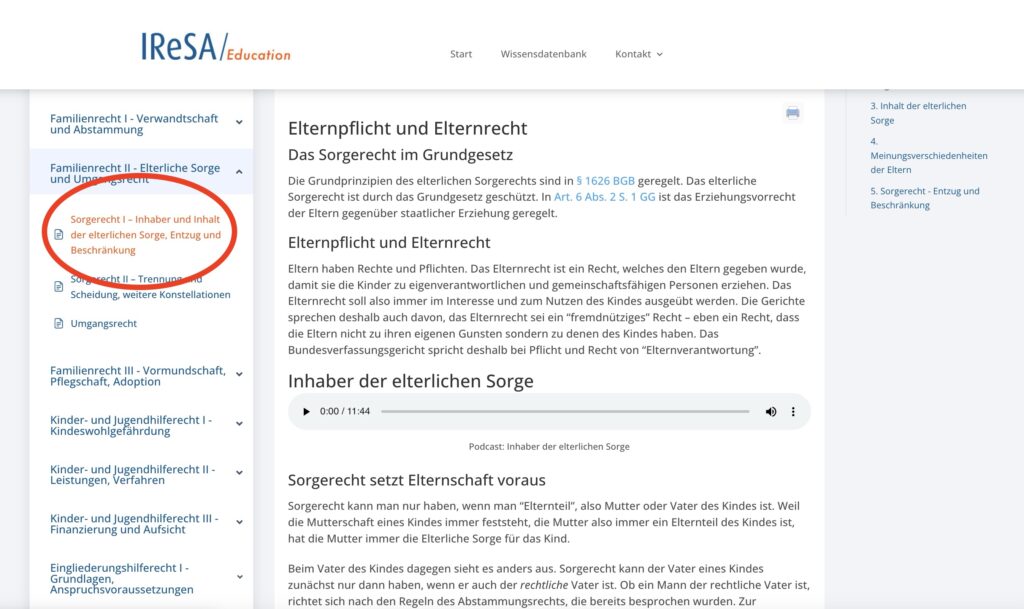Open the Kontakt dropdown menu

tap(638, 54)
